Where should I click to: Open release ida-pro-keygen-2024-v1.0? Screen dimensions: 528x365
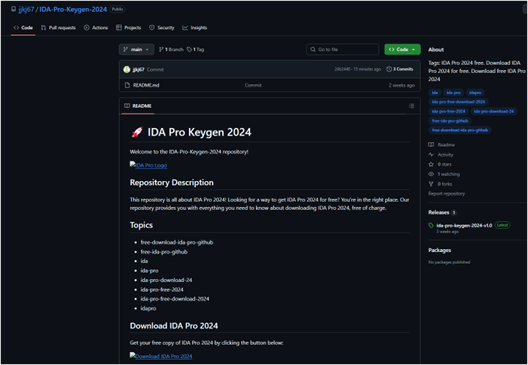point(464,225)
